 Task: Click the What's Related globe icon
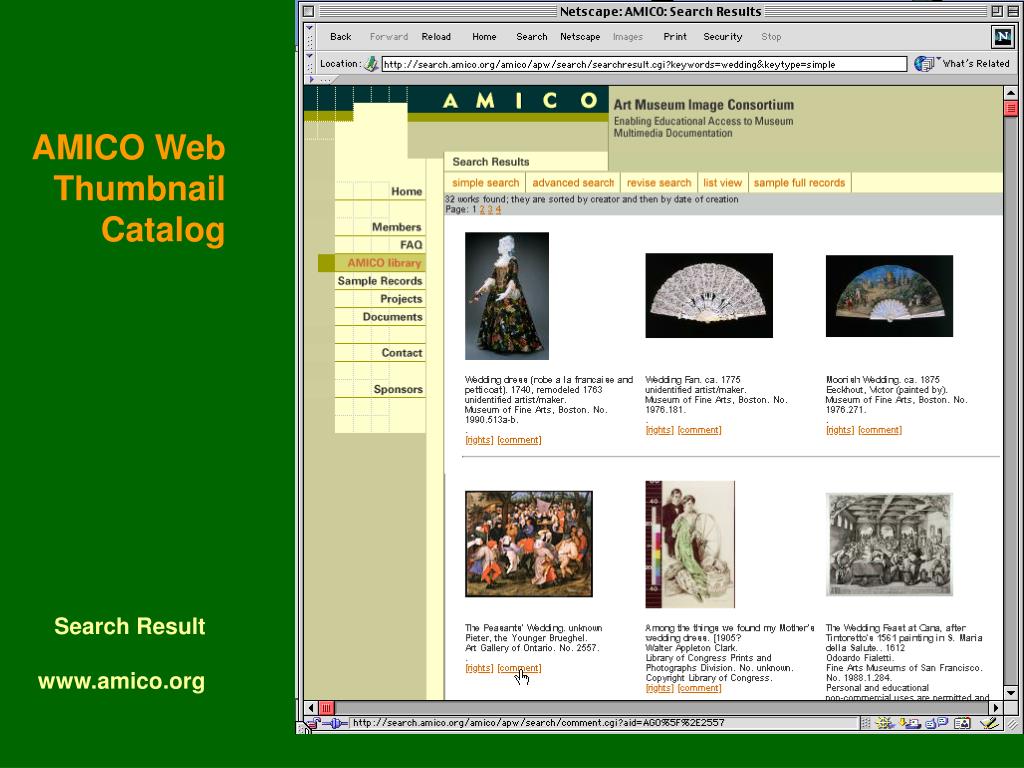923,63
